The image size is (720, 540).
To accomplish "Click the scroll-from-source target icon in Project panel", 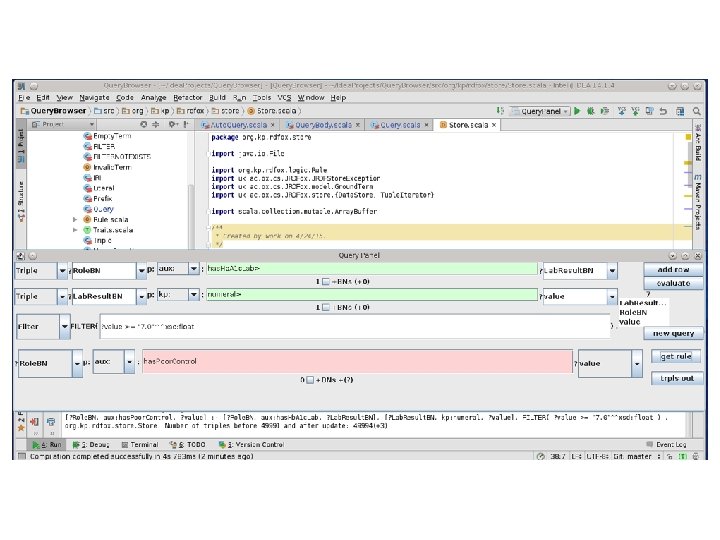I will pos(144,124).
